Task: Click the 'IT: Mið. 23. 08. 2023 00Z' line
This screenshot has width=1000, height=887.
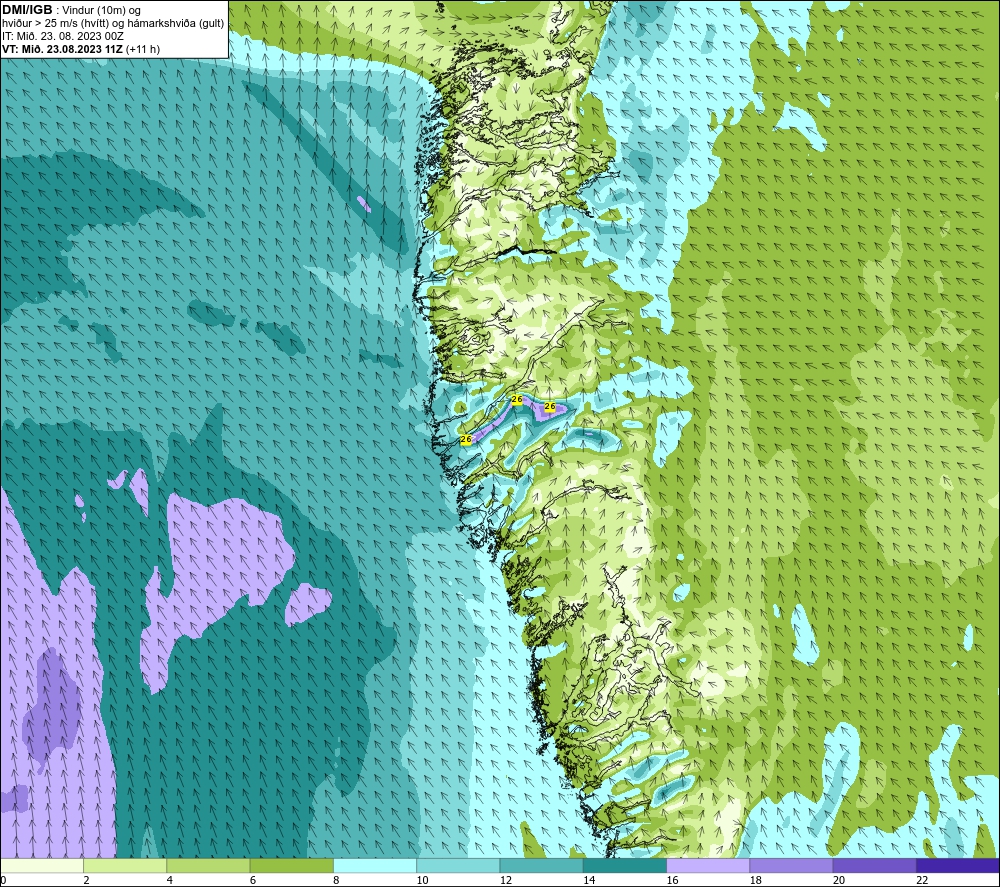Action: click(x=63, y=36)
